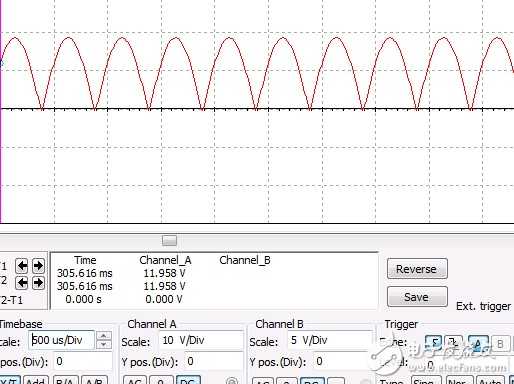The height and width of the screenshot is (384, 514).
Task: Grab the horizontal scrollbar thumb below graph
Action: (x=169, y=240)
